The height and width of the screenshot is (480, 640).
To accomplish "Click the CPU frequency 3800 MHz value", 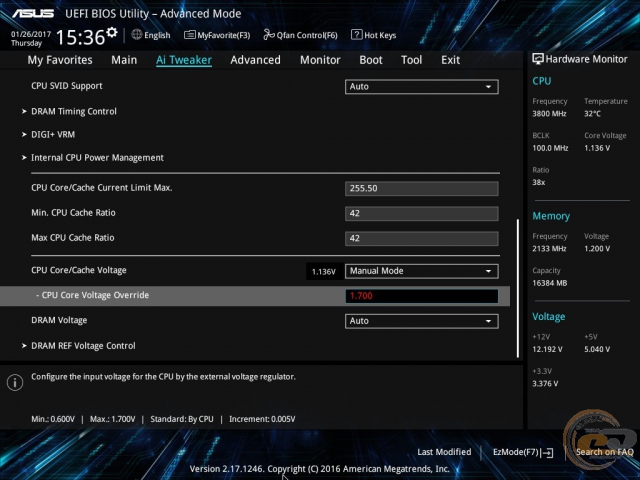I will (549, 114).
